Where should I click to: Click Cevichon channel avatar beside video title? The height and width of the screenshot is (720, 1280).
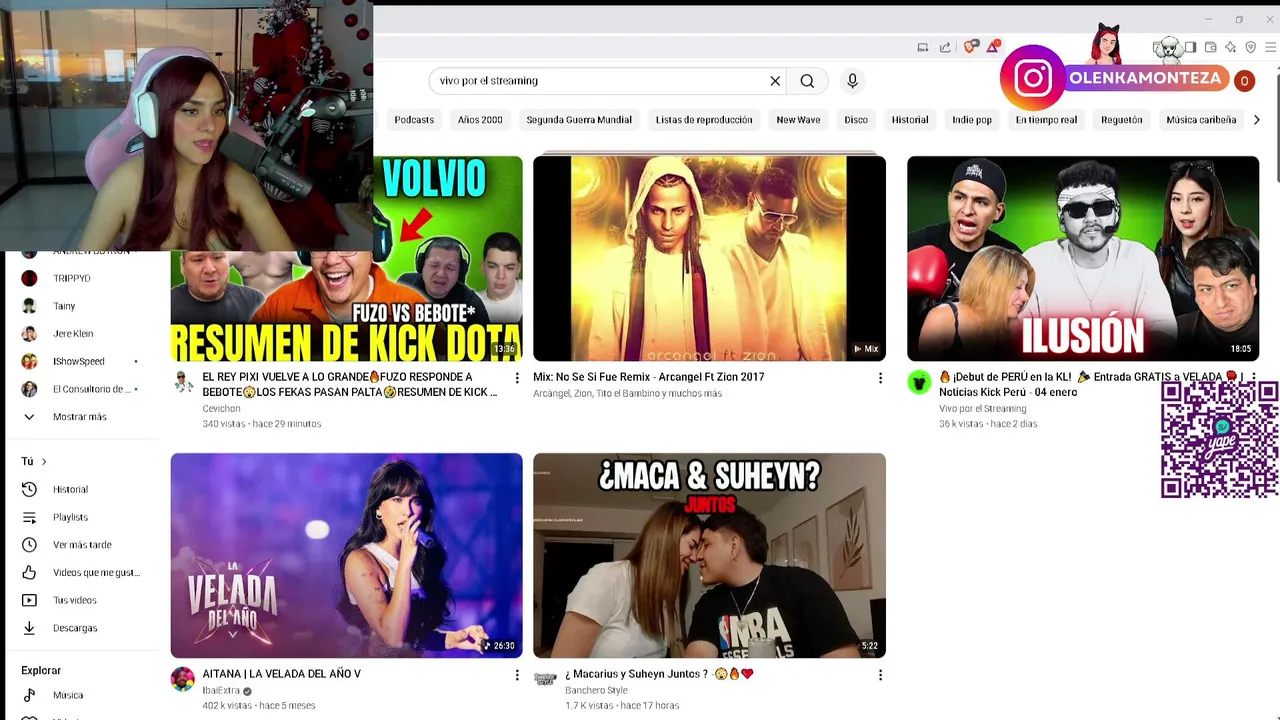click(x=183, y=381)
